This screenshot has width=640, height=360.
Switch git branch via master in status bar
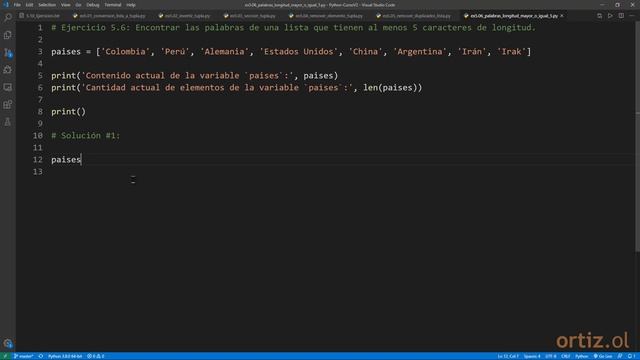pyautogui.click(x=24, y=356)
